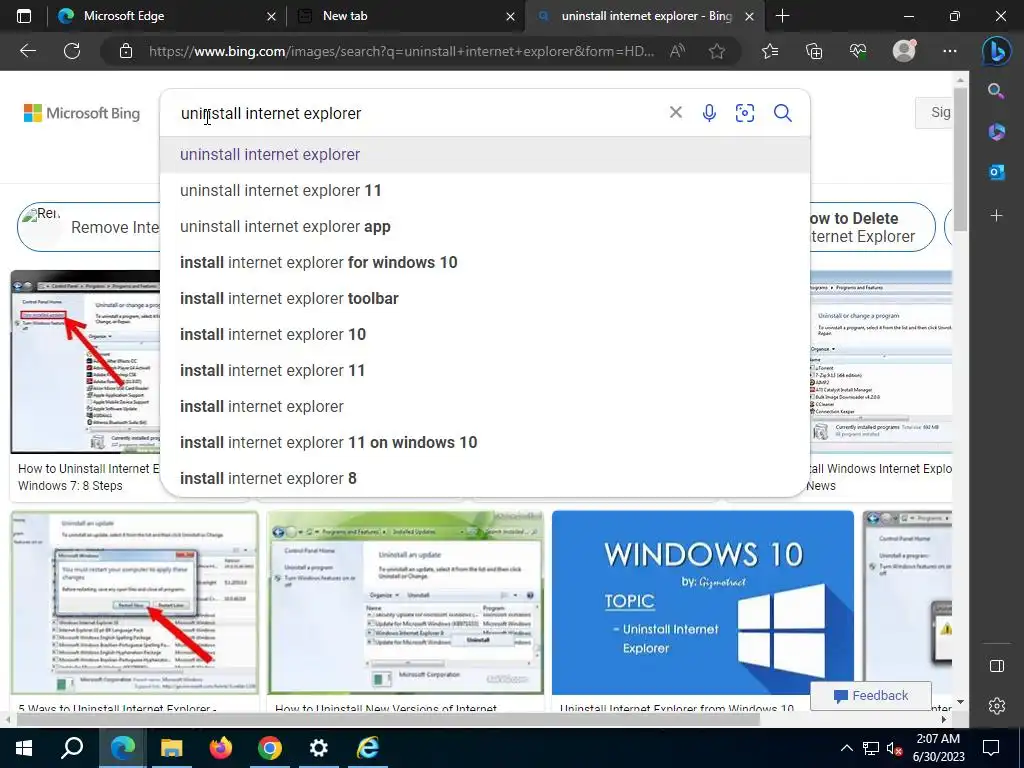This screenshot has height=768, width=1024.
Task: Click the sidebar Search magnifier icon
Action: (996, 91)
